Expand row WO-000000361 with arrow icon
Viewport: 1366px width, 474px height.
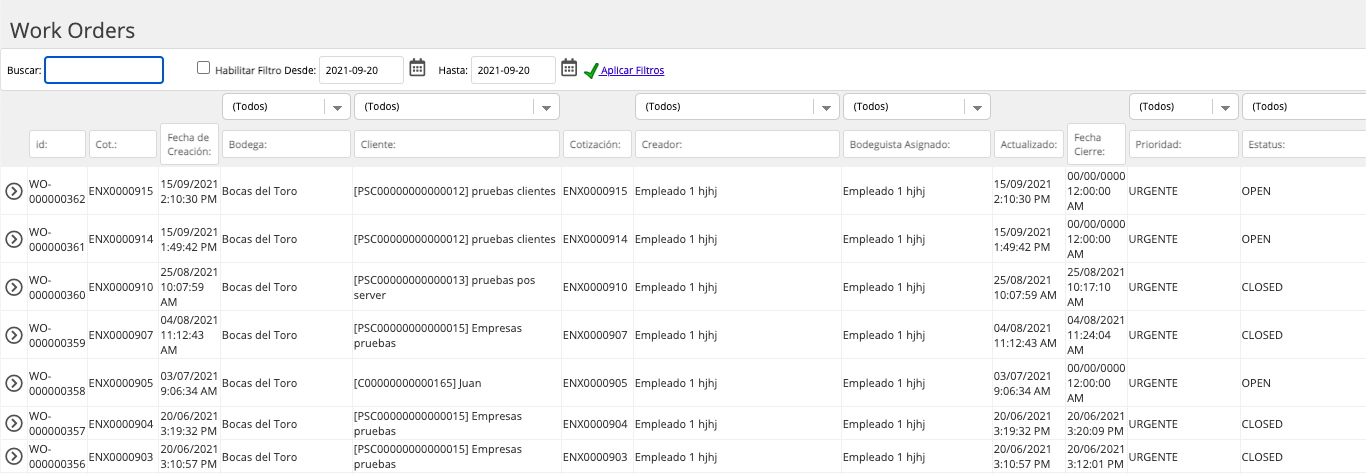[14, 239]
